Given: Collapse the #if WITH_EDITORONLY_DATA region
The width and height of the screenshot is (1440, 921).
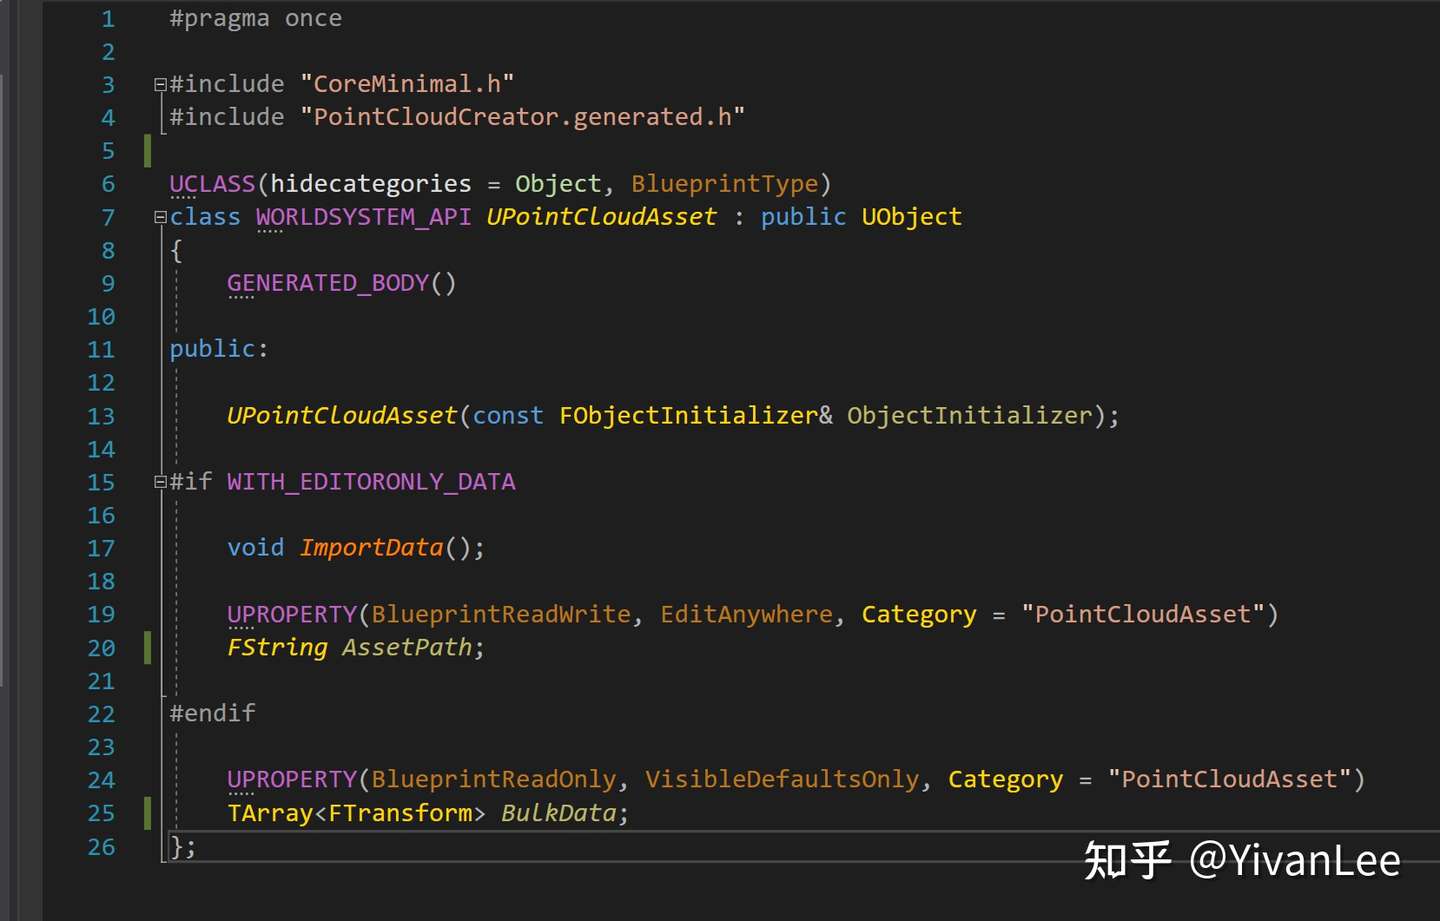Looking at the screenshot, I should point(160,482).
